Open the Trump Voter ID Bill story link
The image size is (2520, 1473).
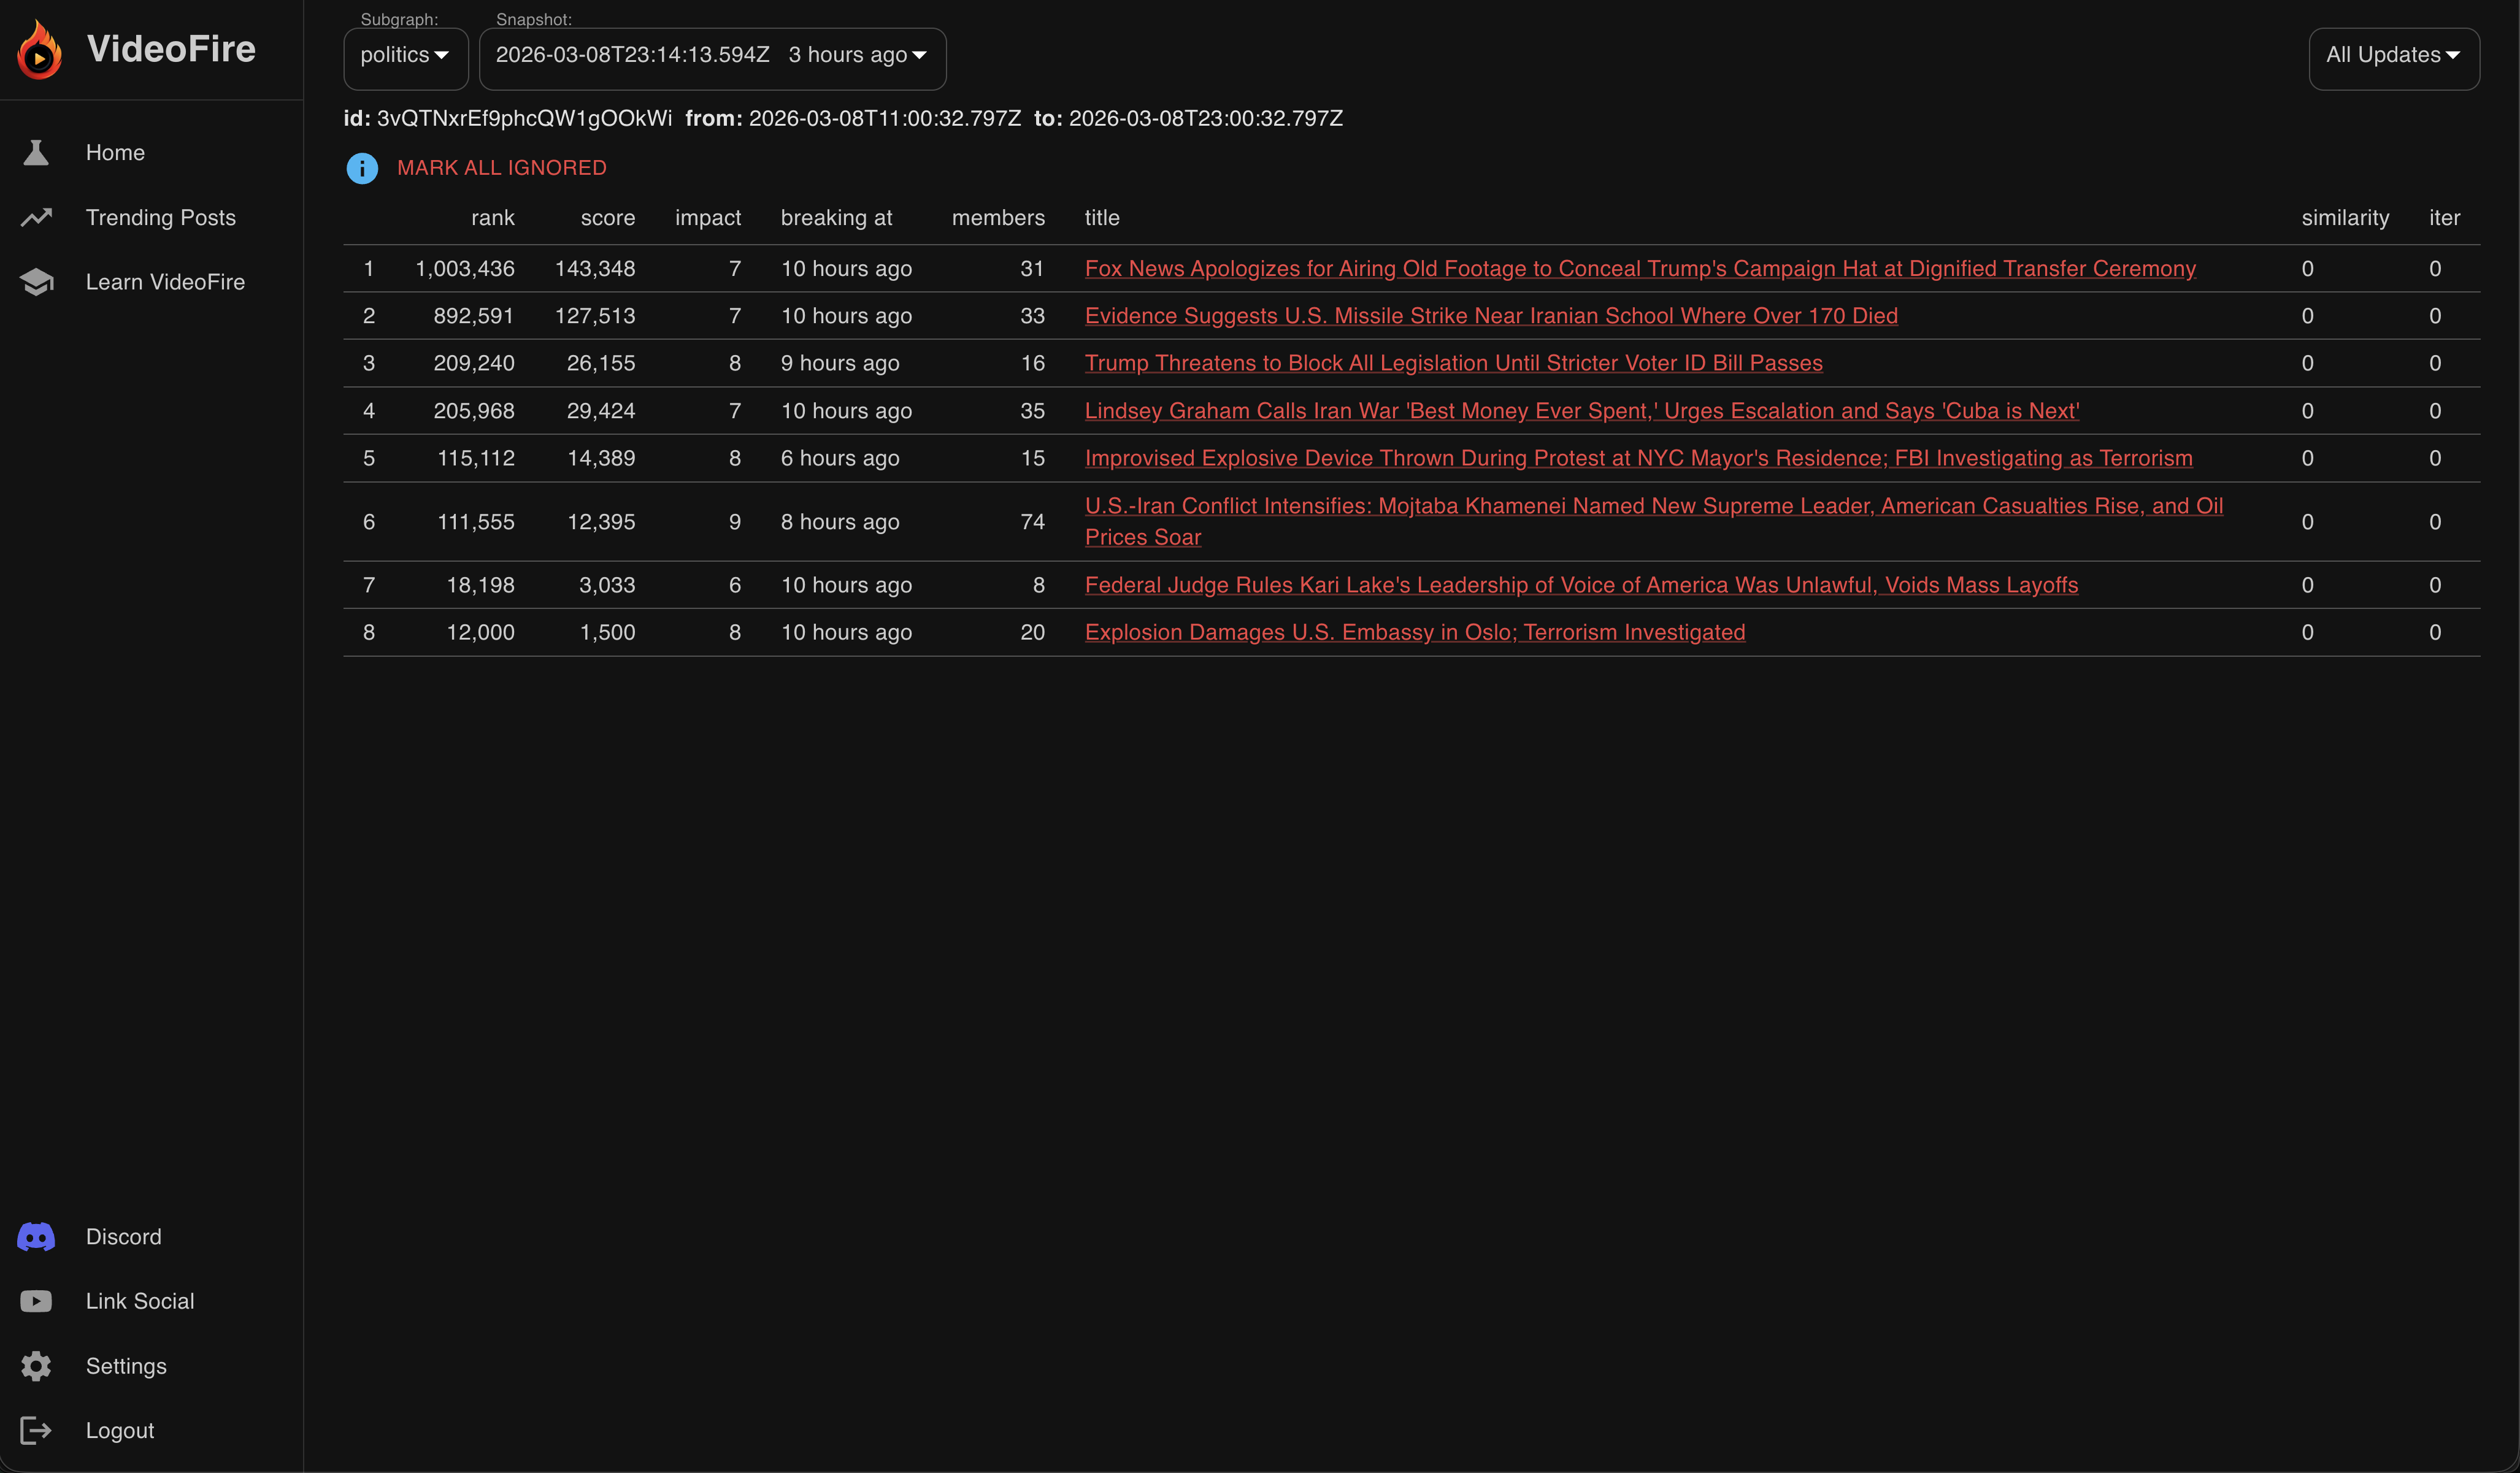[x=1453, y=363]
